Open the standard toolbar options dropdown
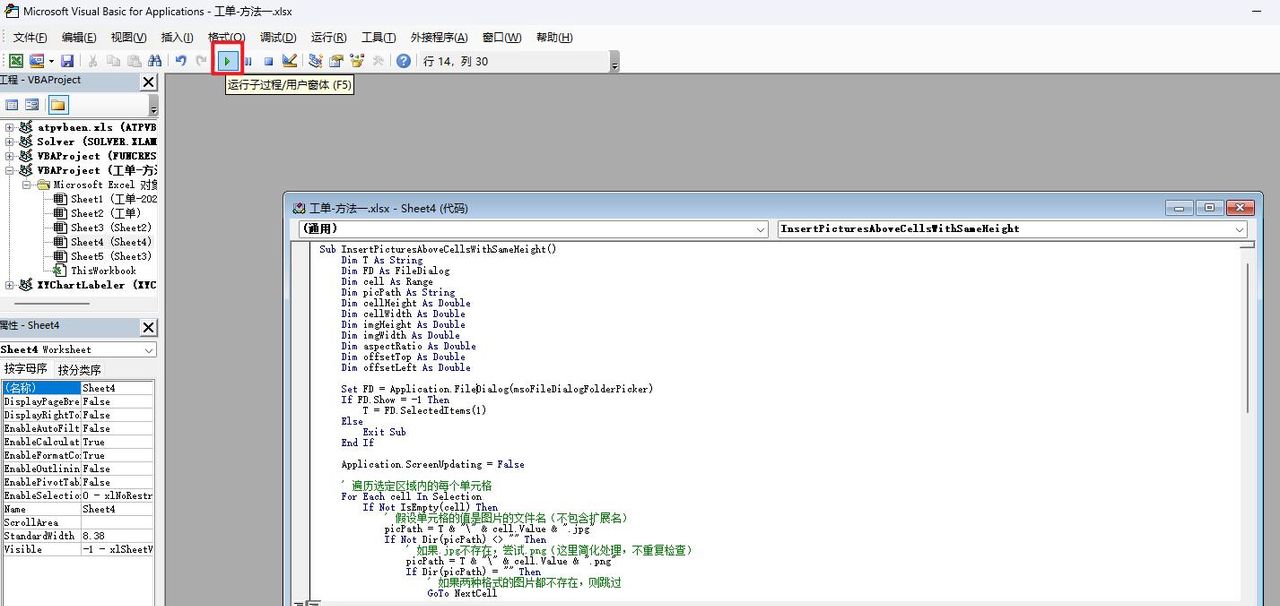The width and height of the screenshot is (1280, 606). tap(615, 63)
